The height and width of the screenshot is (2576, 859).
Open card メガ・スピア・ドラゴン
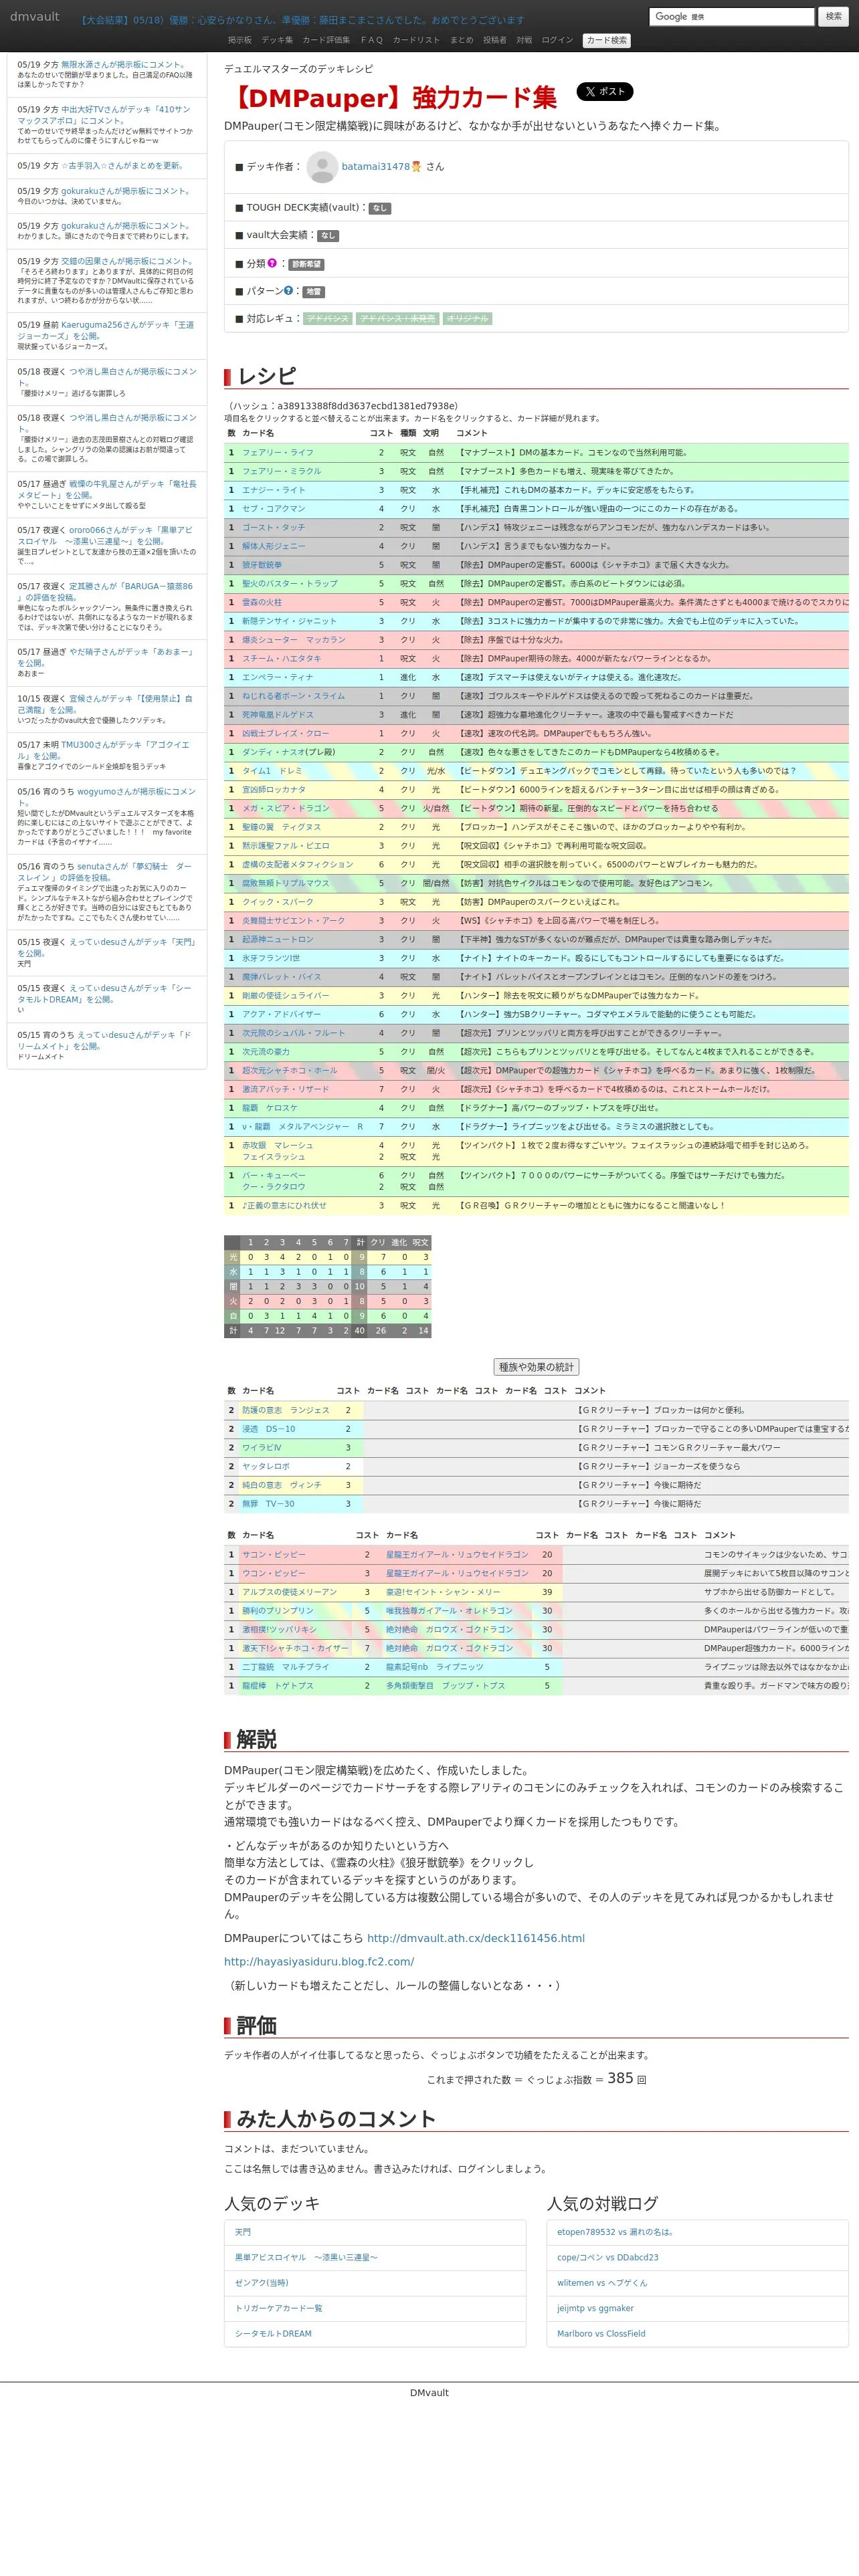(x=286, y=808)
